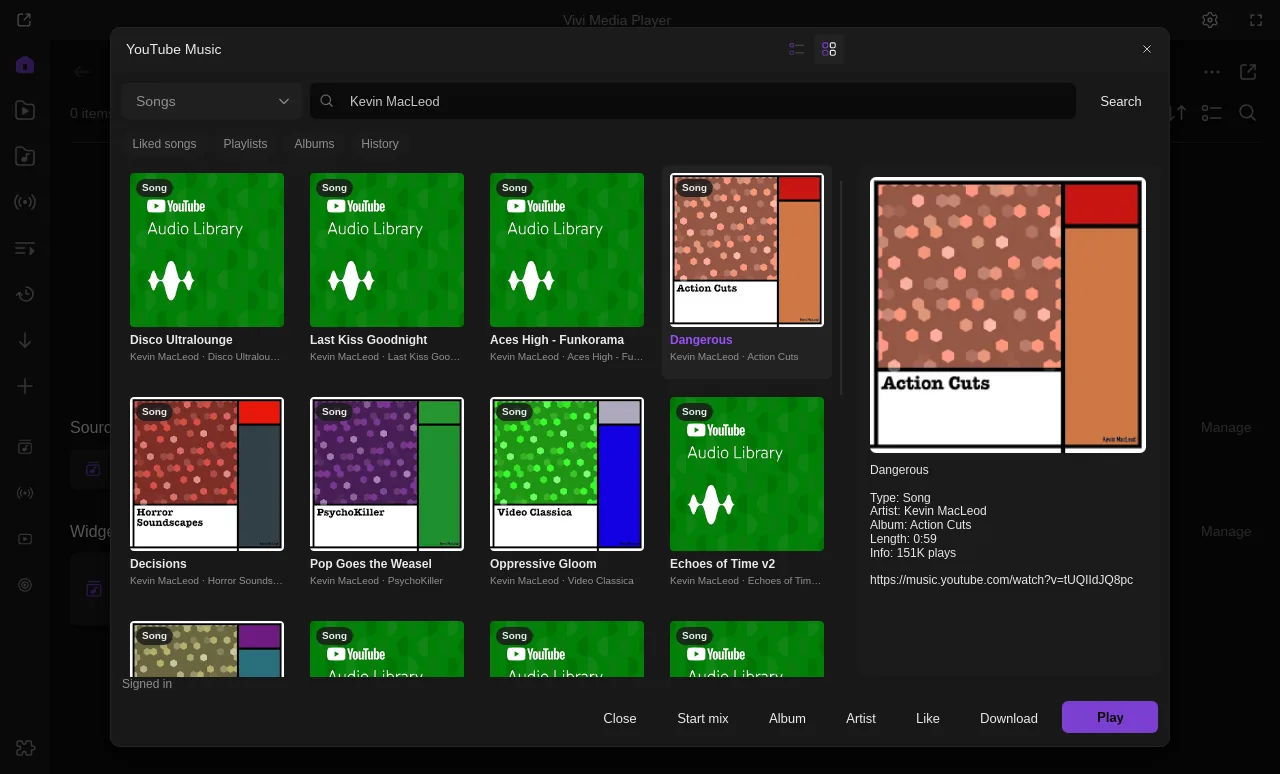
Task: Click the search magnifier in main window
Action: [1247, 113]
